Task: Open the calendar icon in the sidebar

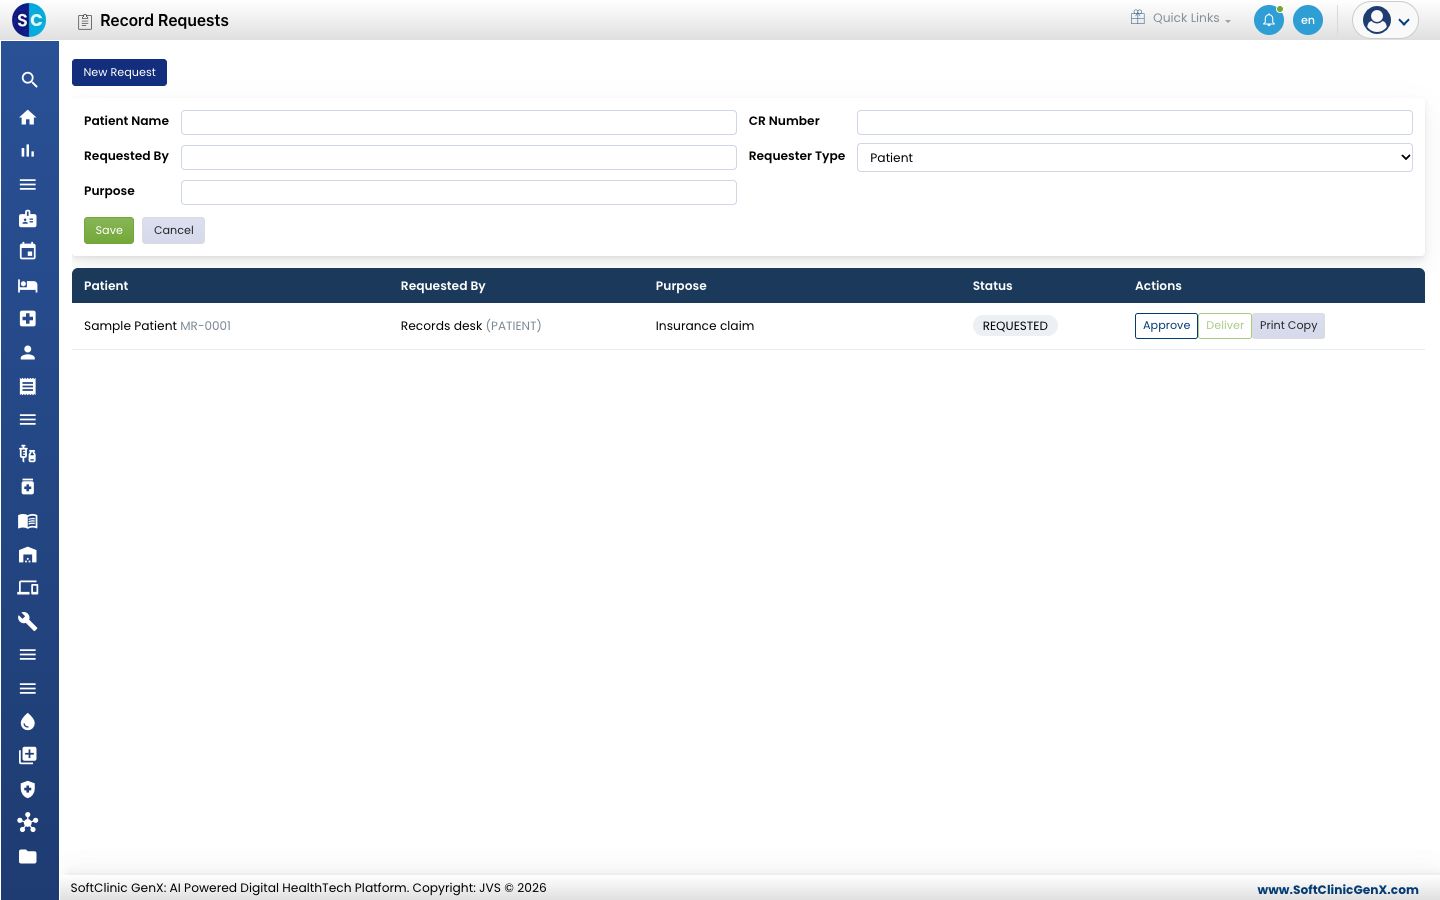Action: 28,252
